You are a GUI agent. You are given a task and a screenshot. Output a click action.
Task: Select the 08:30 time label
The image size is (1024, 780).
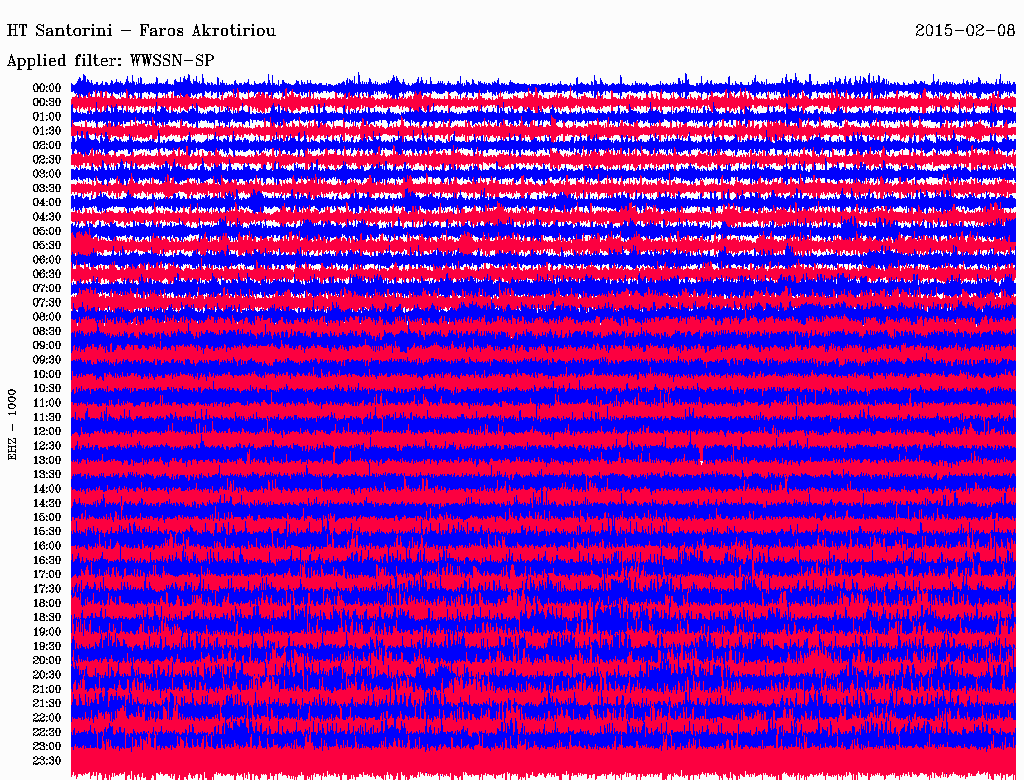(x=47, y=331)
